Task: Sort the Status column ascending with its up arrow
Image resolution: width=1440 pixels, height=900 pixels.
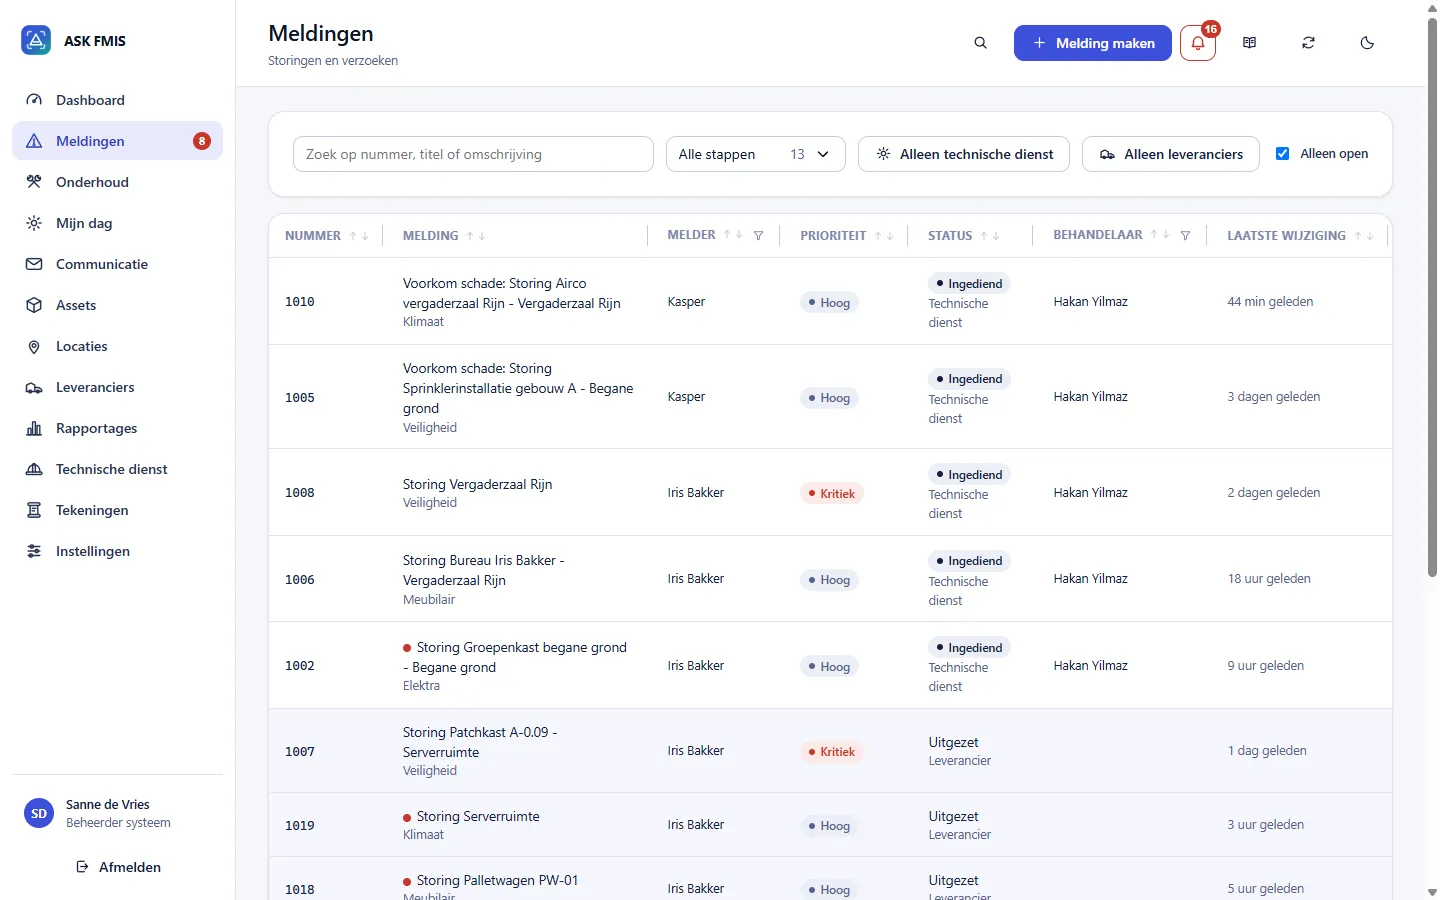Action: click(x=984, y=236)
